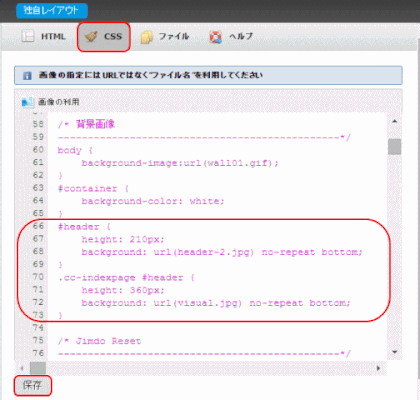Viewport: 420px width, 400px height.
Task: Switch to the CSS tab
Action: [x=103, y=37]
